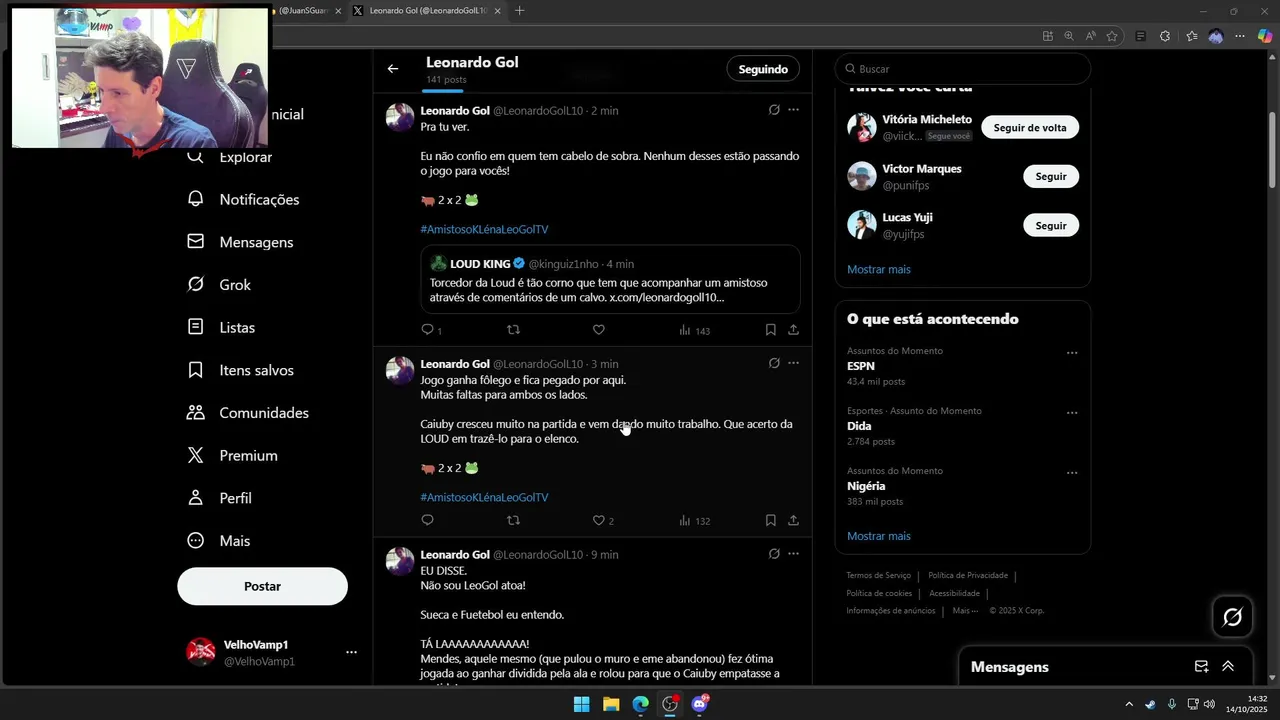The width and height of the screenshot is (1280, 720).
Task: Follow Victor Marques with Seguir
Action: click(x=1050, y=176)
